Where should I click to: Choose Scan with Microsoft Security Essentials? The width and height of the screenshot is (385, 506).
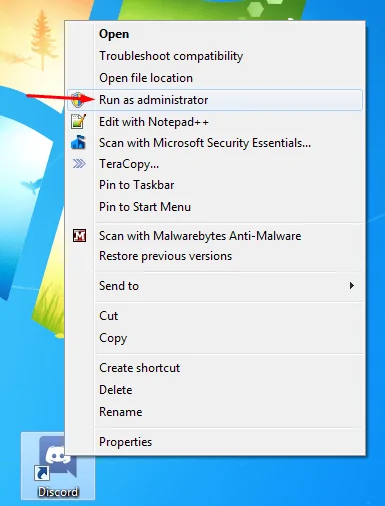click(215, 143)
